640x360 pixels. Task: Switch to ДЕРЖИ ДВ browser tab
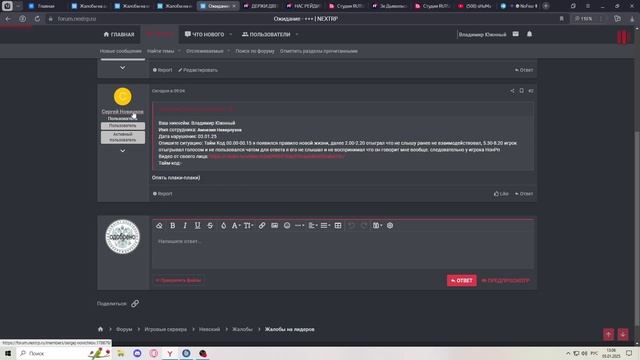[x=261, y=6]
